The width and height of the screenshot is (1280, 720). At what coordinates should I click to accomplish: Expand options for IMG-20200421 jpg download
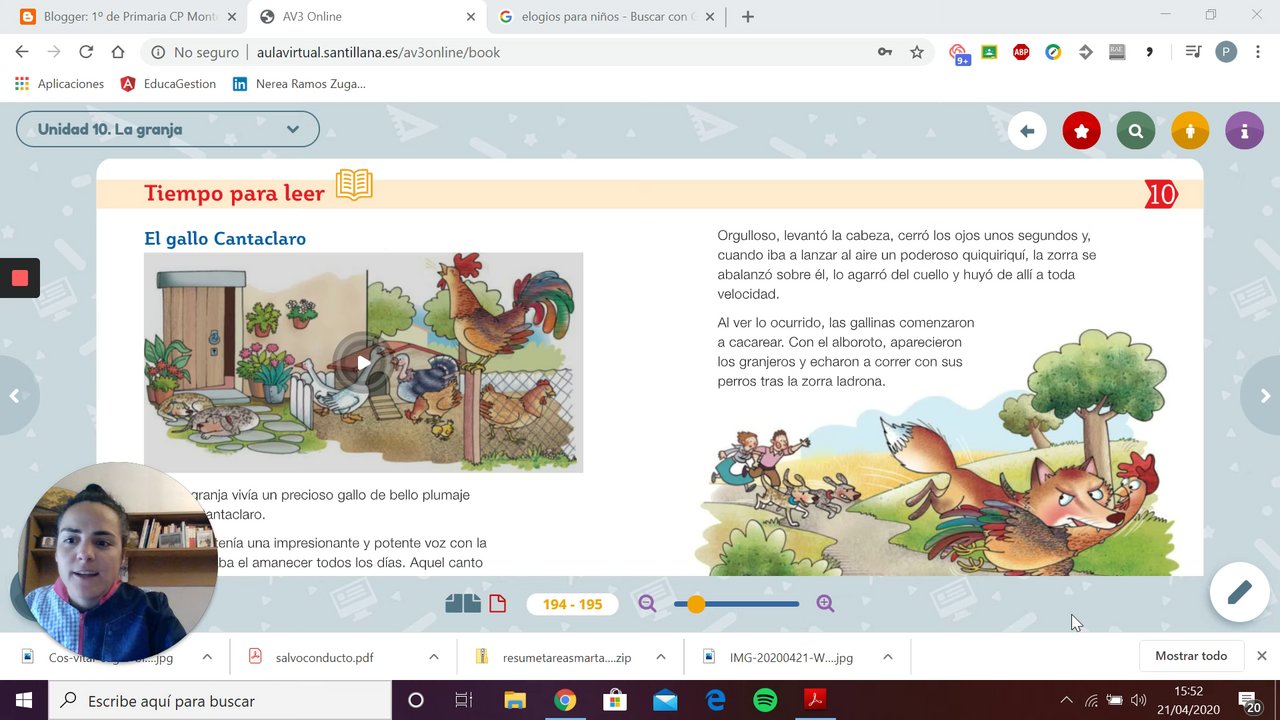[888, 657]
